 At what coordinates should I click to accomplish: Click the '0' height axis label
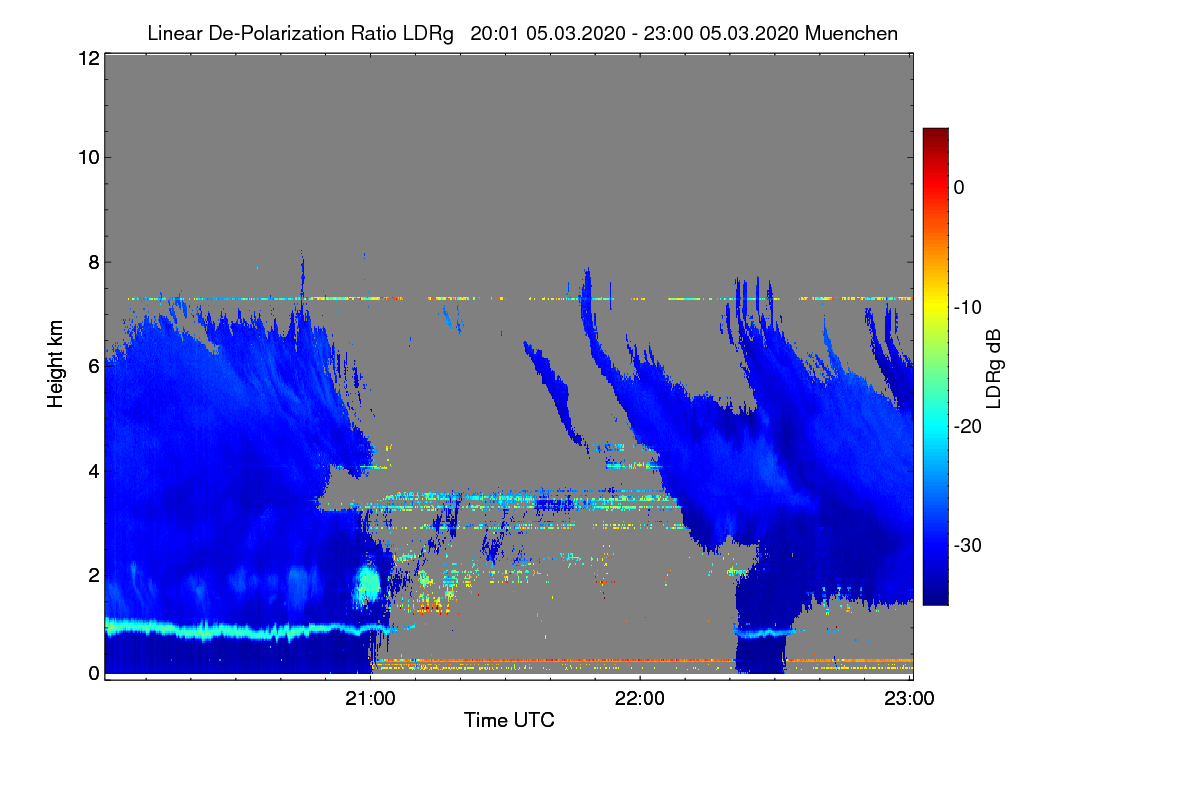click(93, 673)
